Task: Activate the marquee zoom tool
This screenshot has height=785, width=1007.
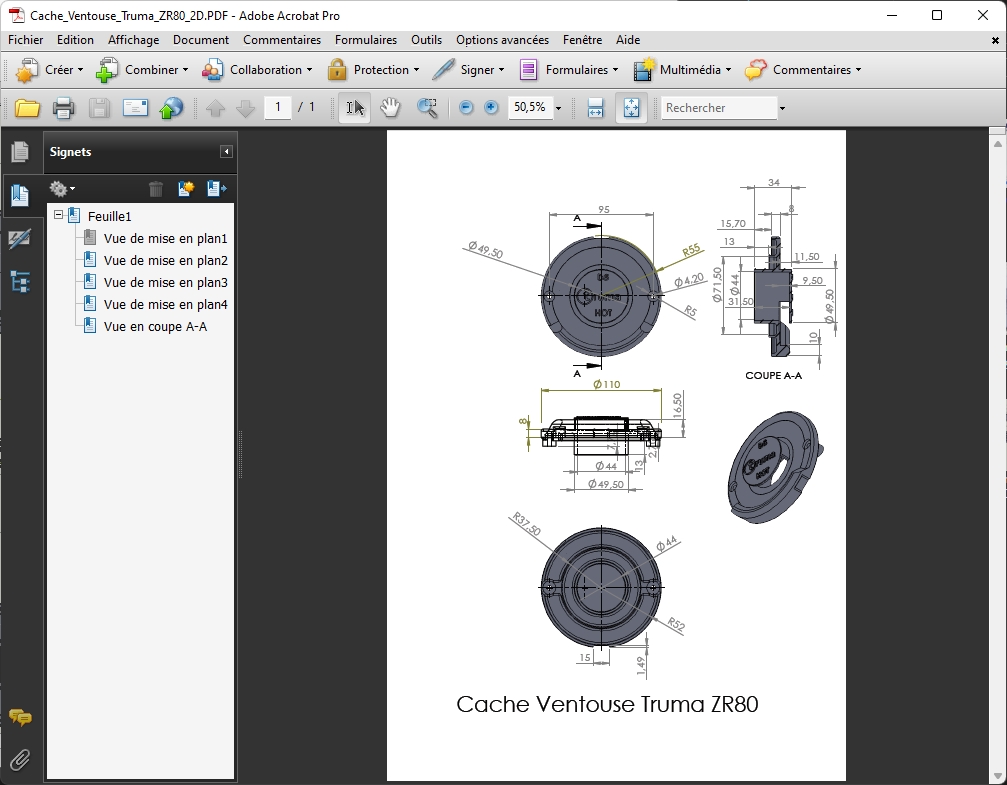Action: (427, 108)
